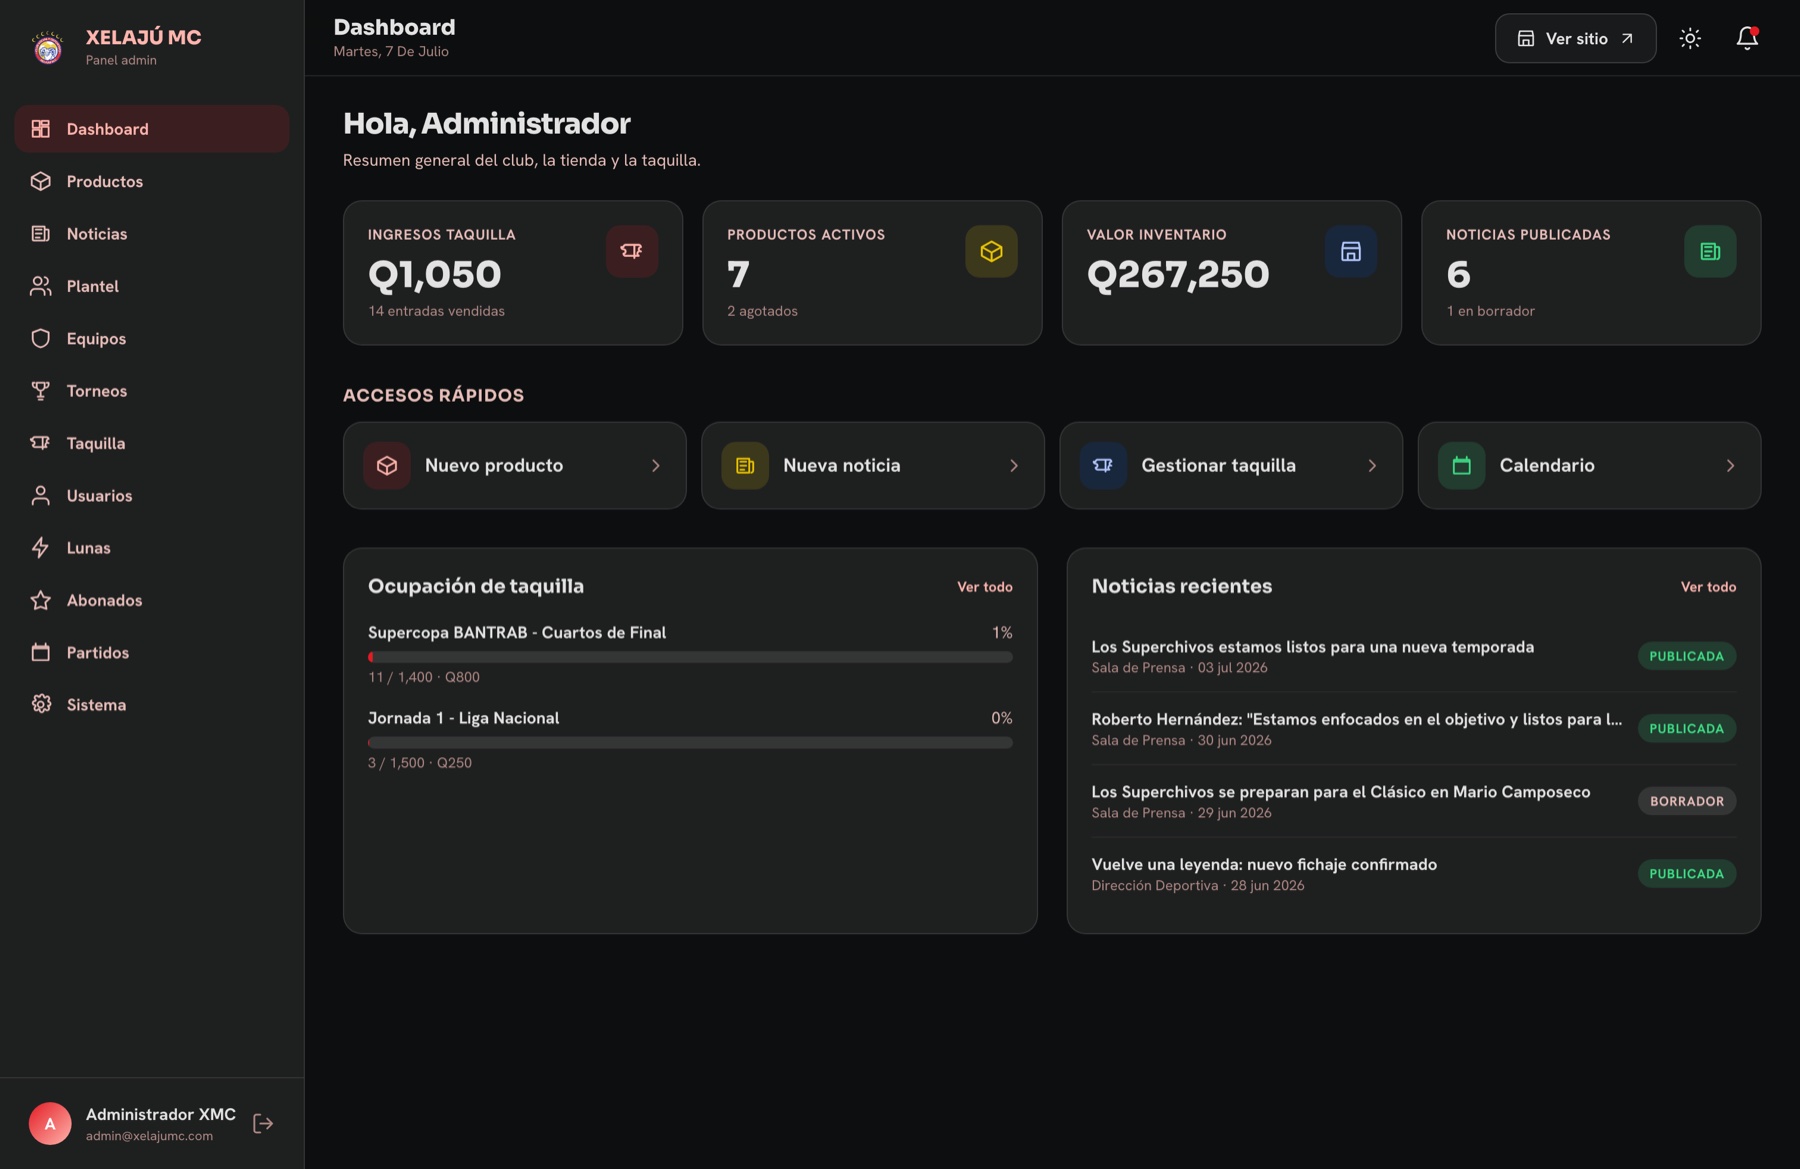Open the Nuevo producto quick access
The image size is (1800, 1169).
(x=514, y=465)
